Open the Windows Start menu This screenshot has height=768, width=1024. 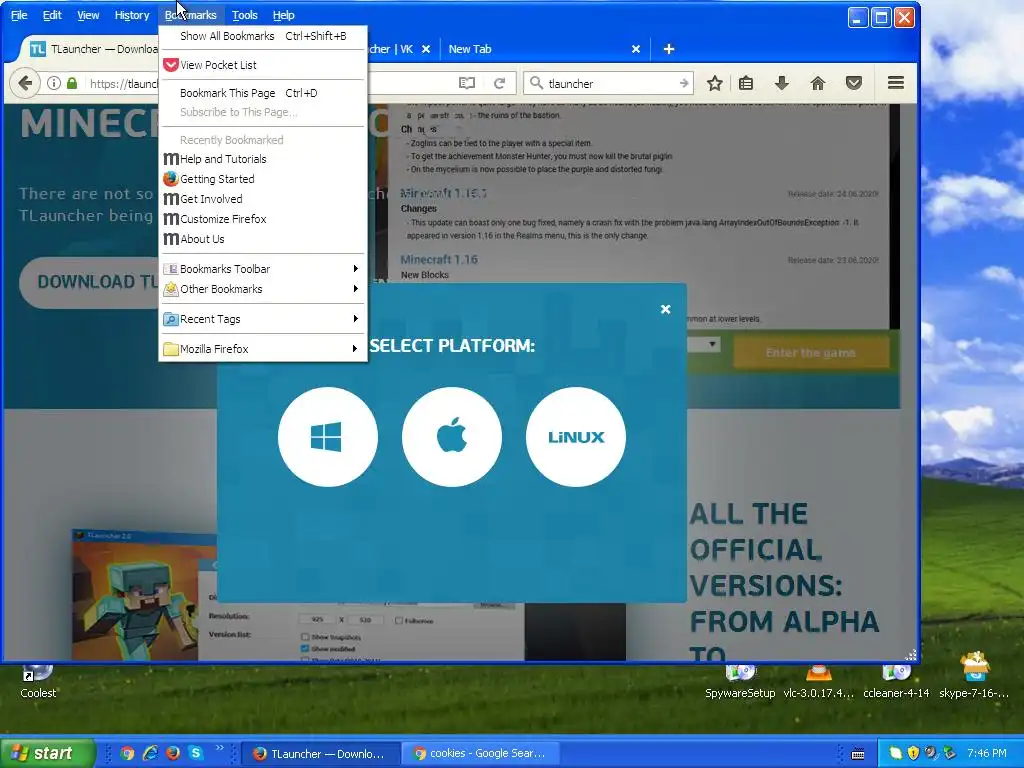point(46,753)
